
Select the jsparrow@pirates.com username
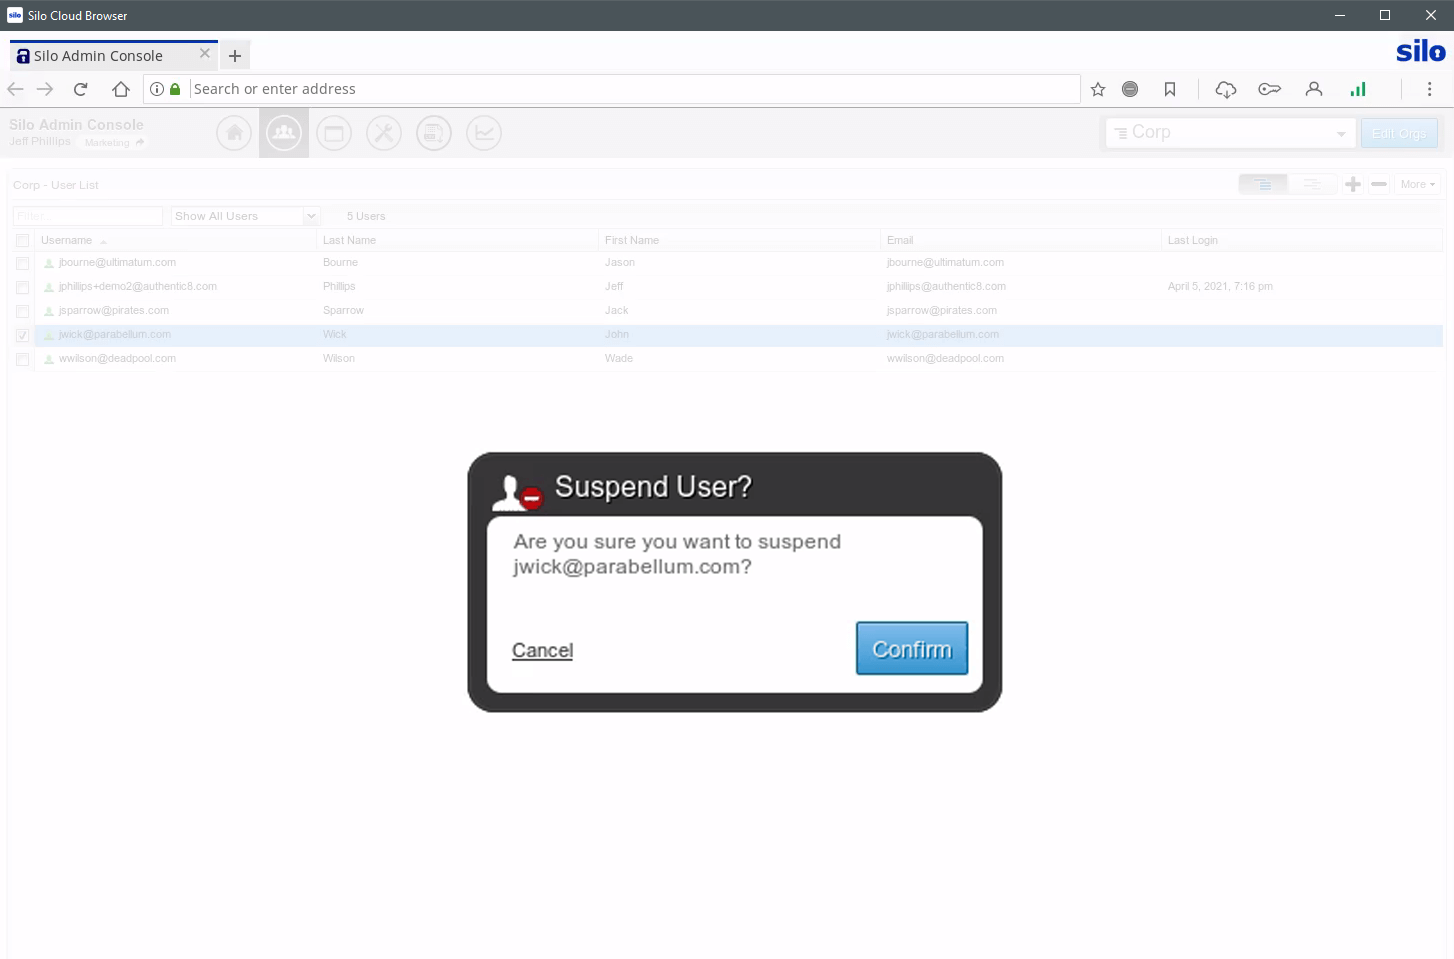(x=114, y=310)
